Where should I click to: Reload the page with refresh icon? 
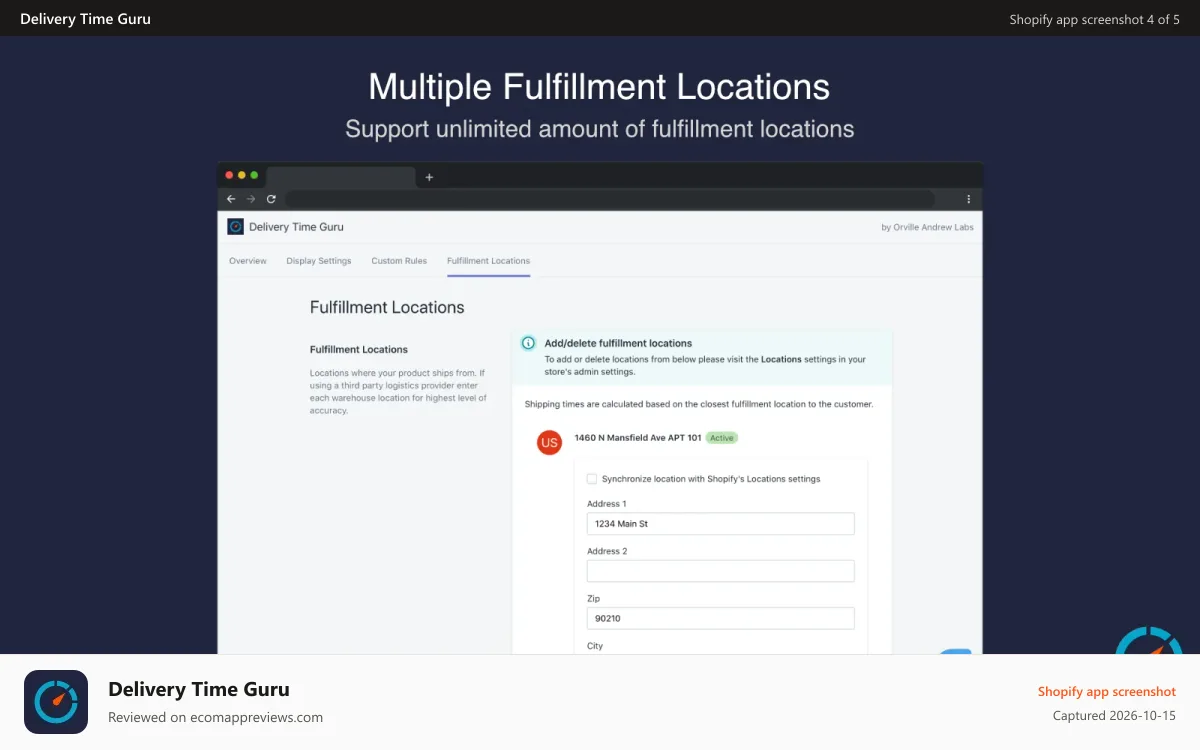point(271,199)
